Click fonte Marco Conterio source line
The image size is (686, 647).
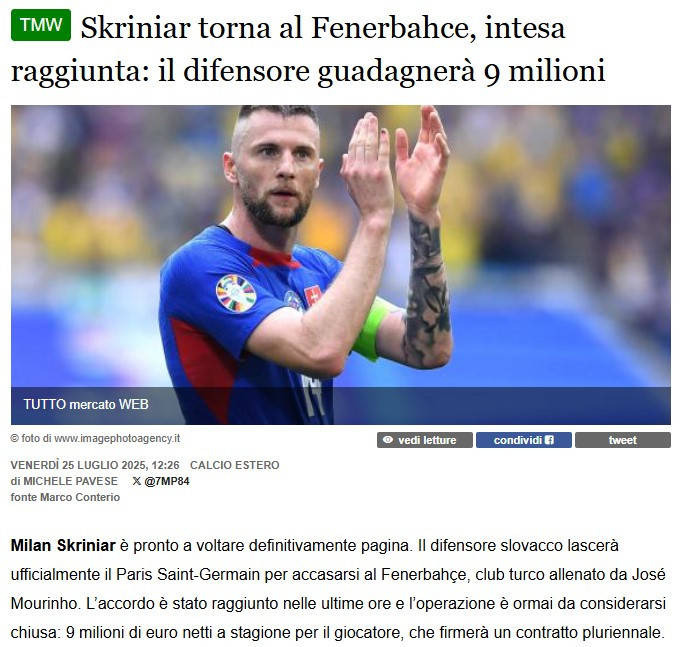tap(65, 497)
